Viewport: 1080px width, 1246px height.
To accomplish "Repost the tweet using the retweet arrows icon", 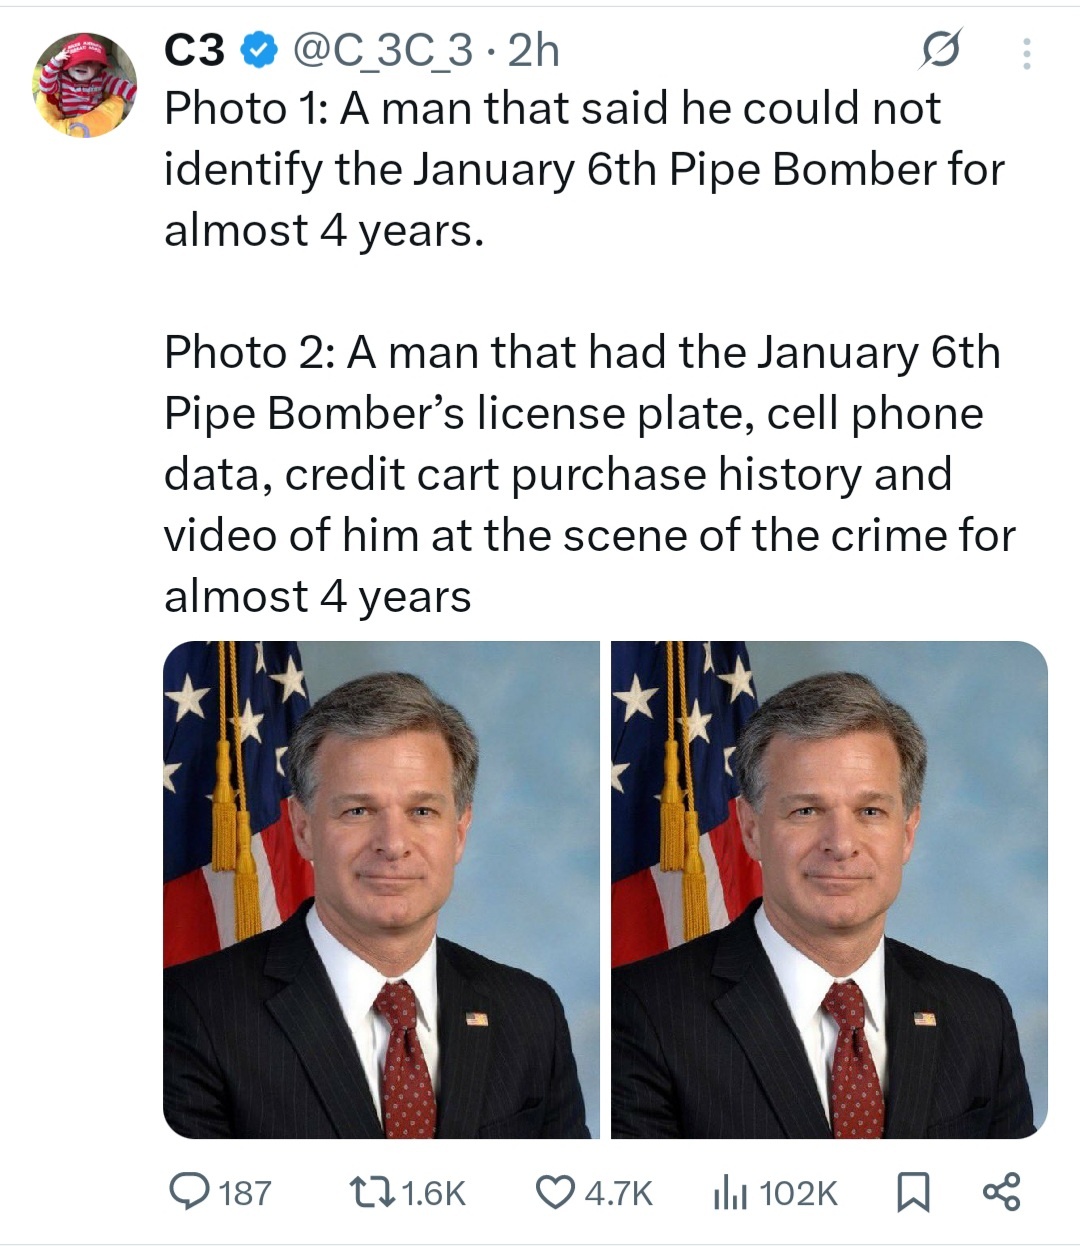I will point(359,1191).
